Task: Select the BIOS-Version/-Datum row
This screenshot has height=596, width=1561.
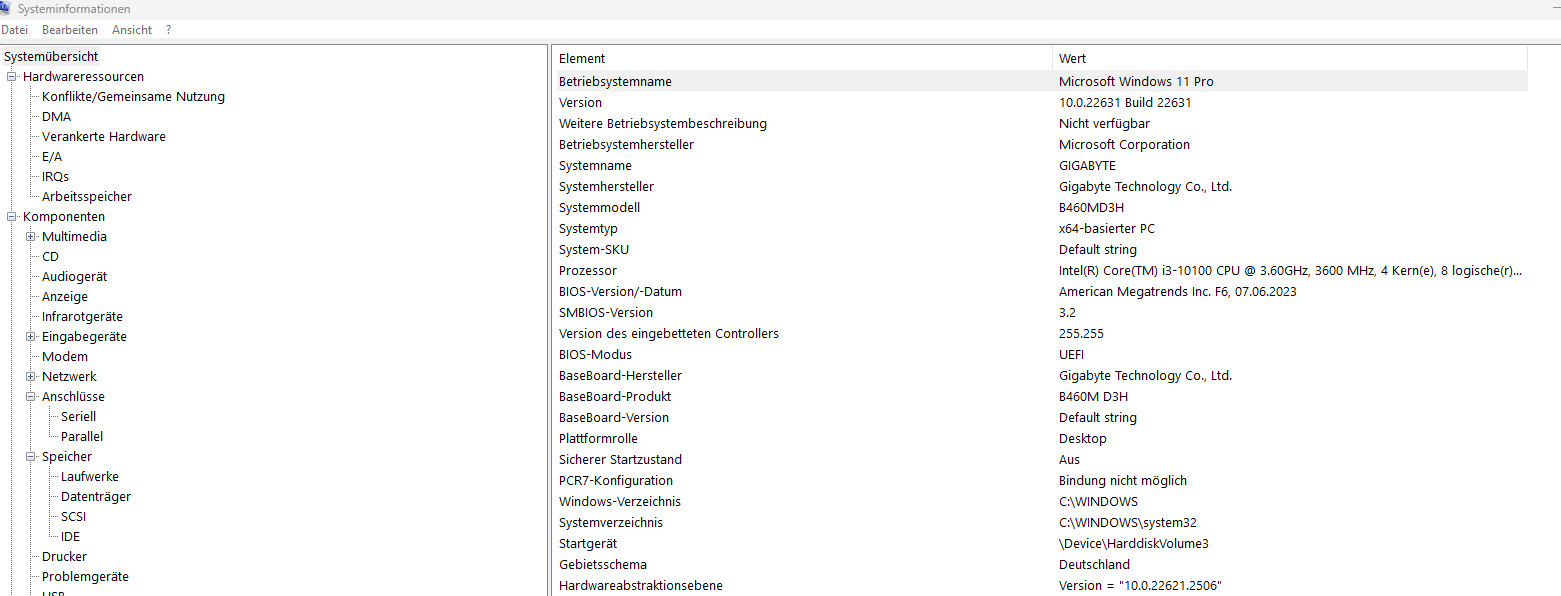Action: point(1041,292)
